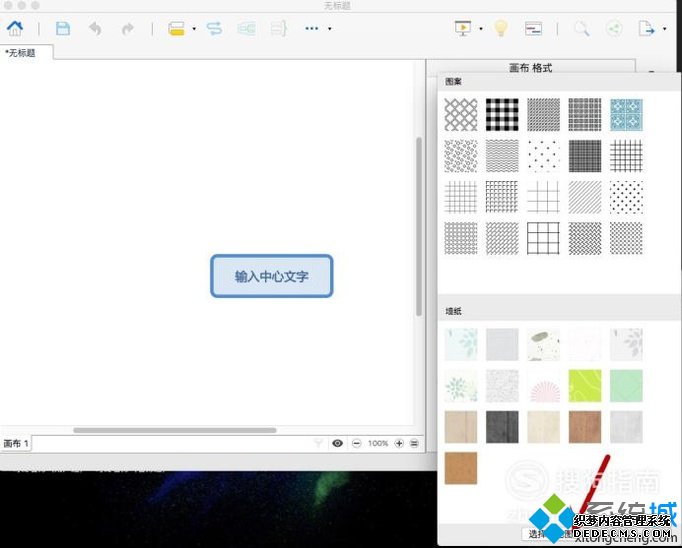This screenshot has height=548, width=682.
Task: Choose the black checkered gingham pattern
Action: point(502,115)
